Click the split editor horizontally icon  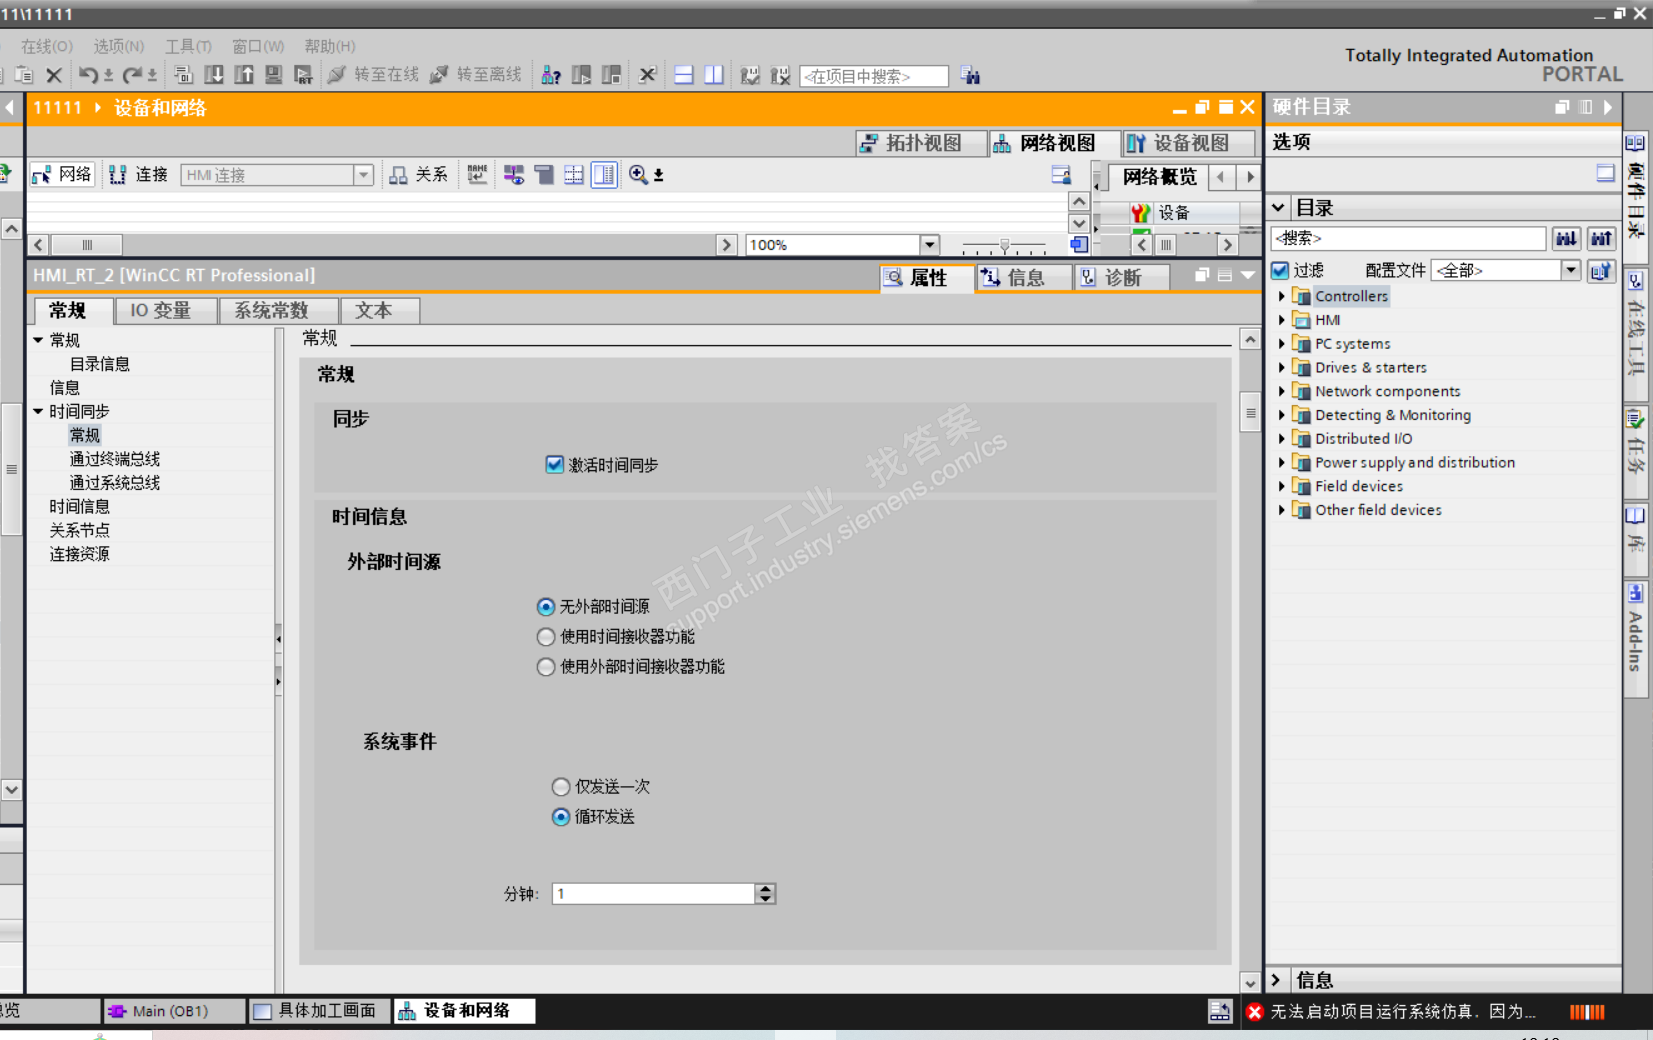point(684,75)
